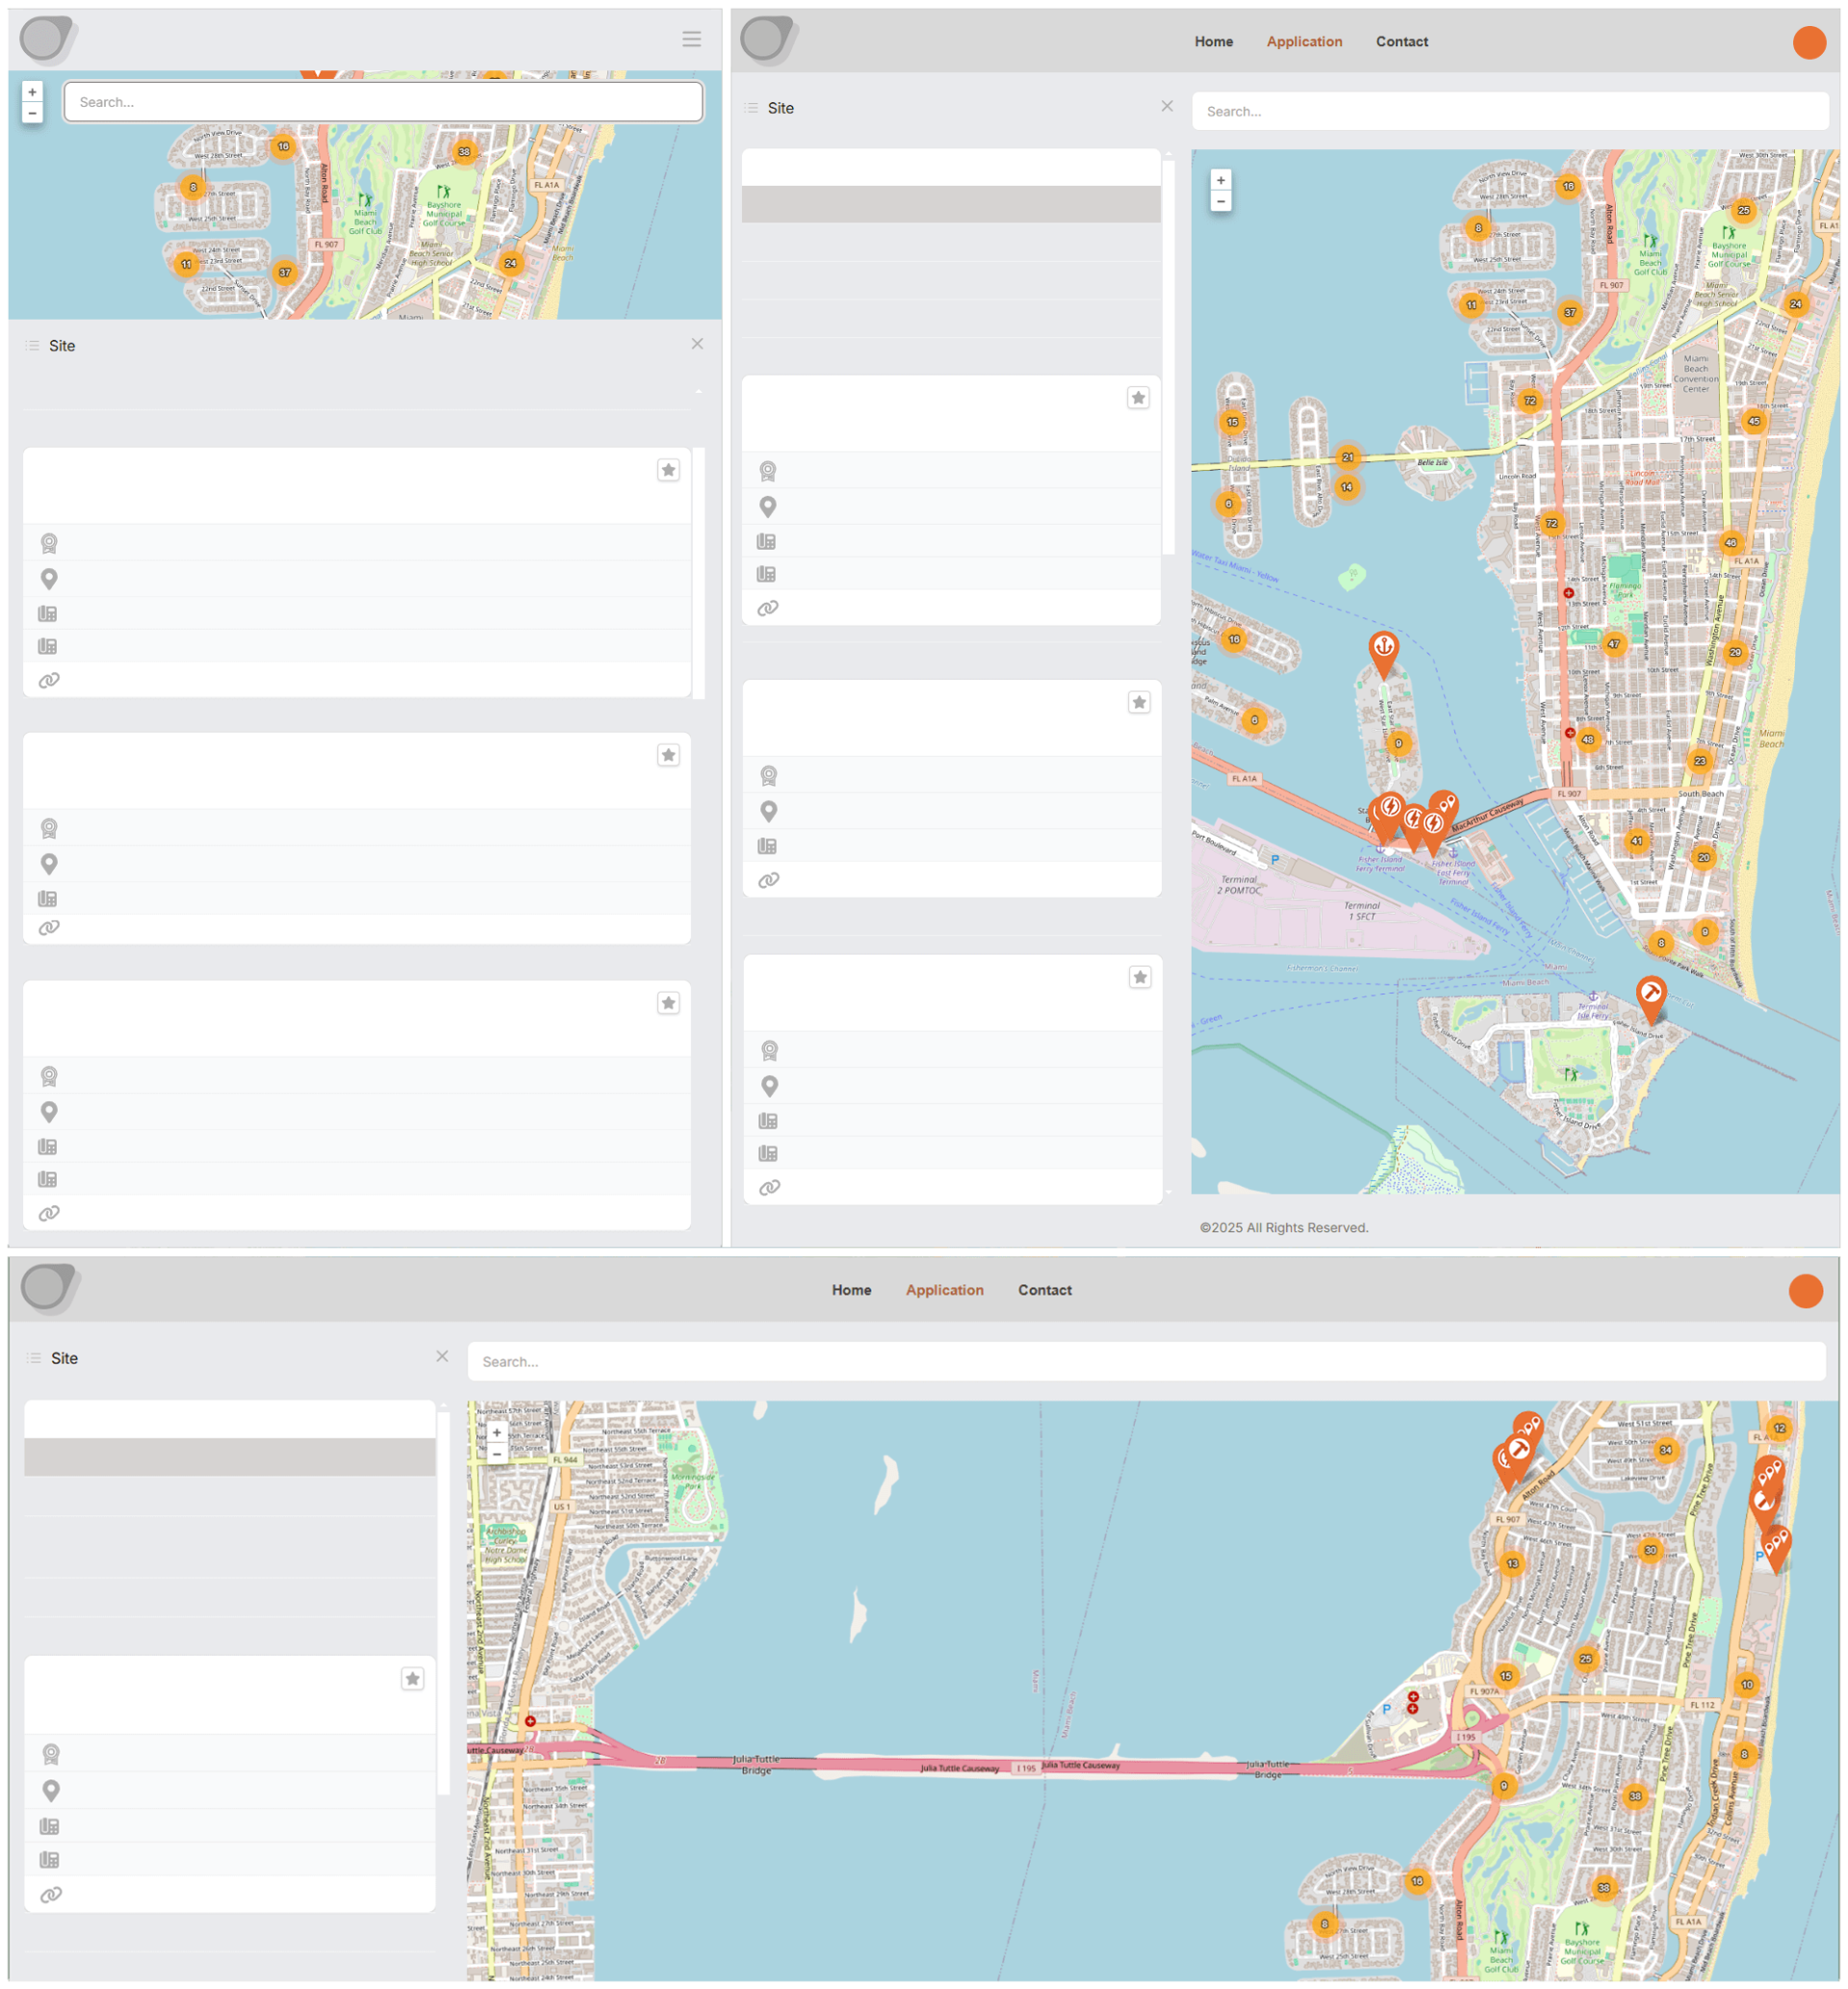The image size is (1848, 1989).
Task: Go to Home in the top-right desktop view
Action: point(1213,41)
